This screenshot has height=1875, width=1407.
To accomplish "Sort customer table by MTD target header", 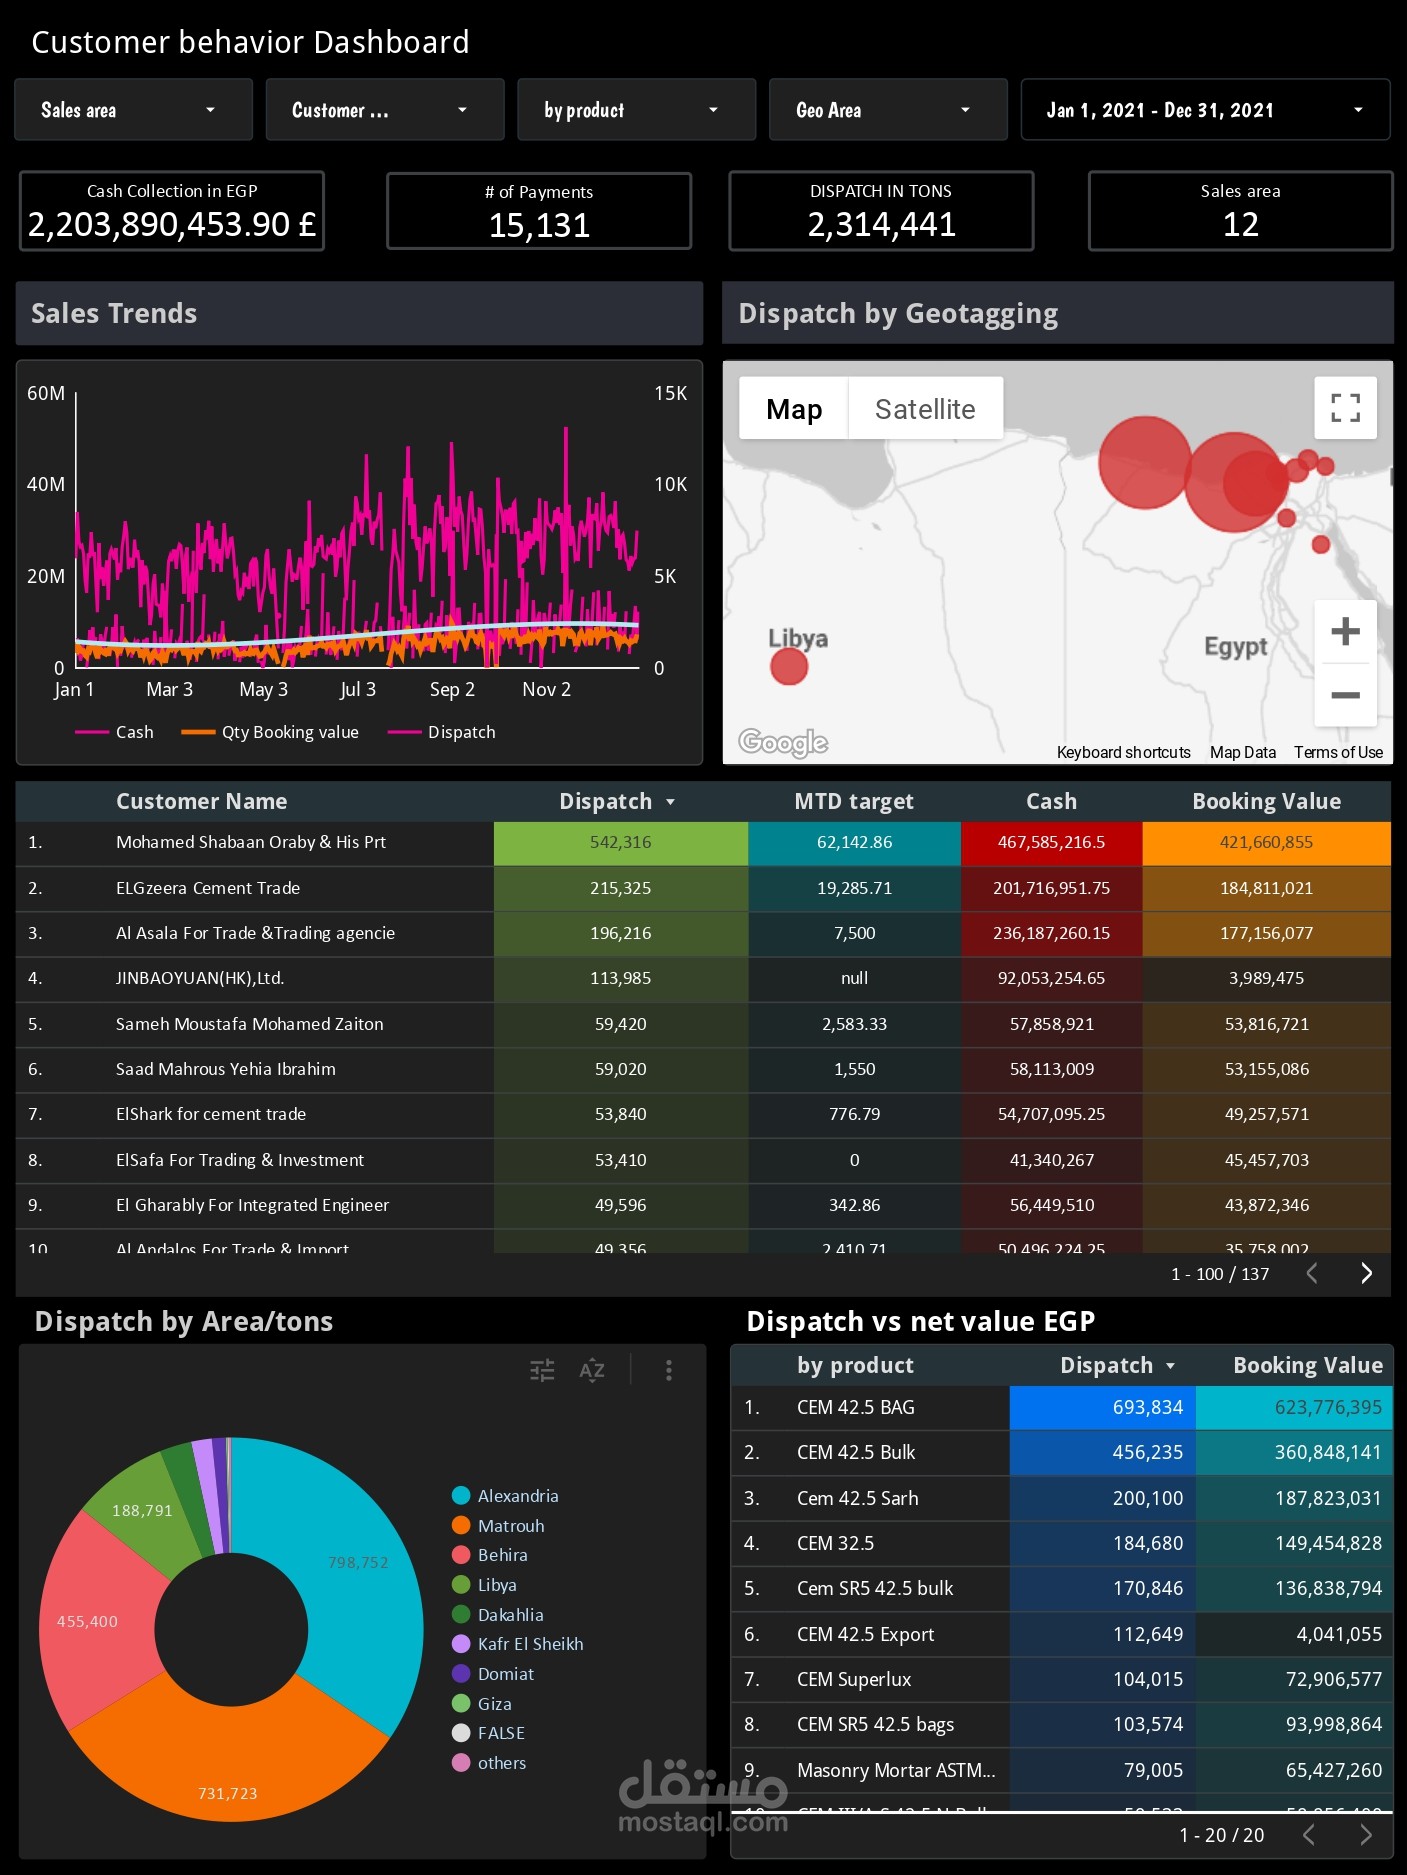I will pyautogui.click(x=854, y=801).
